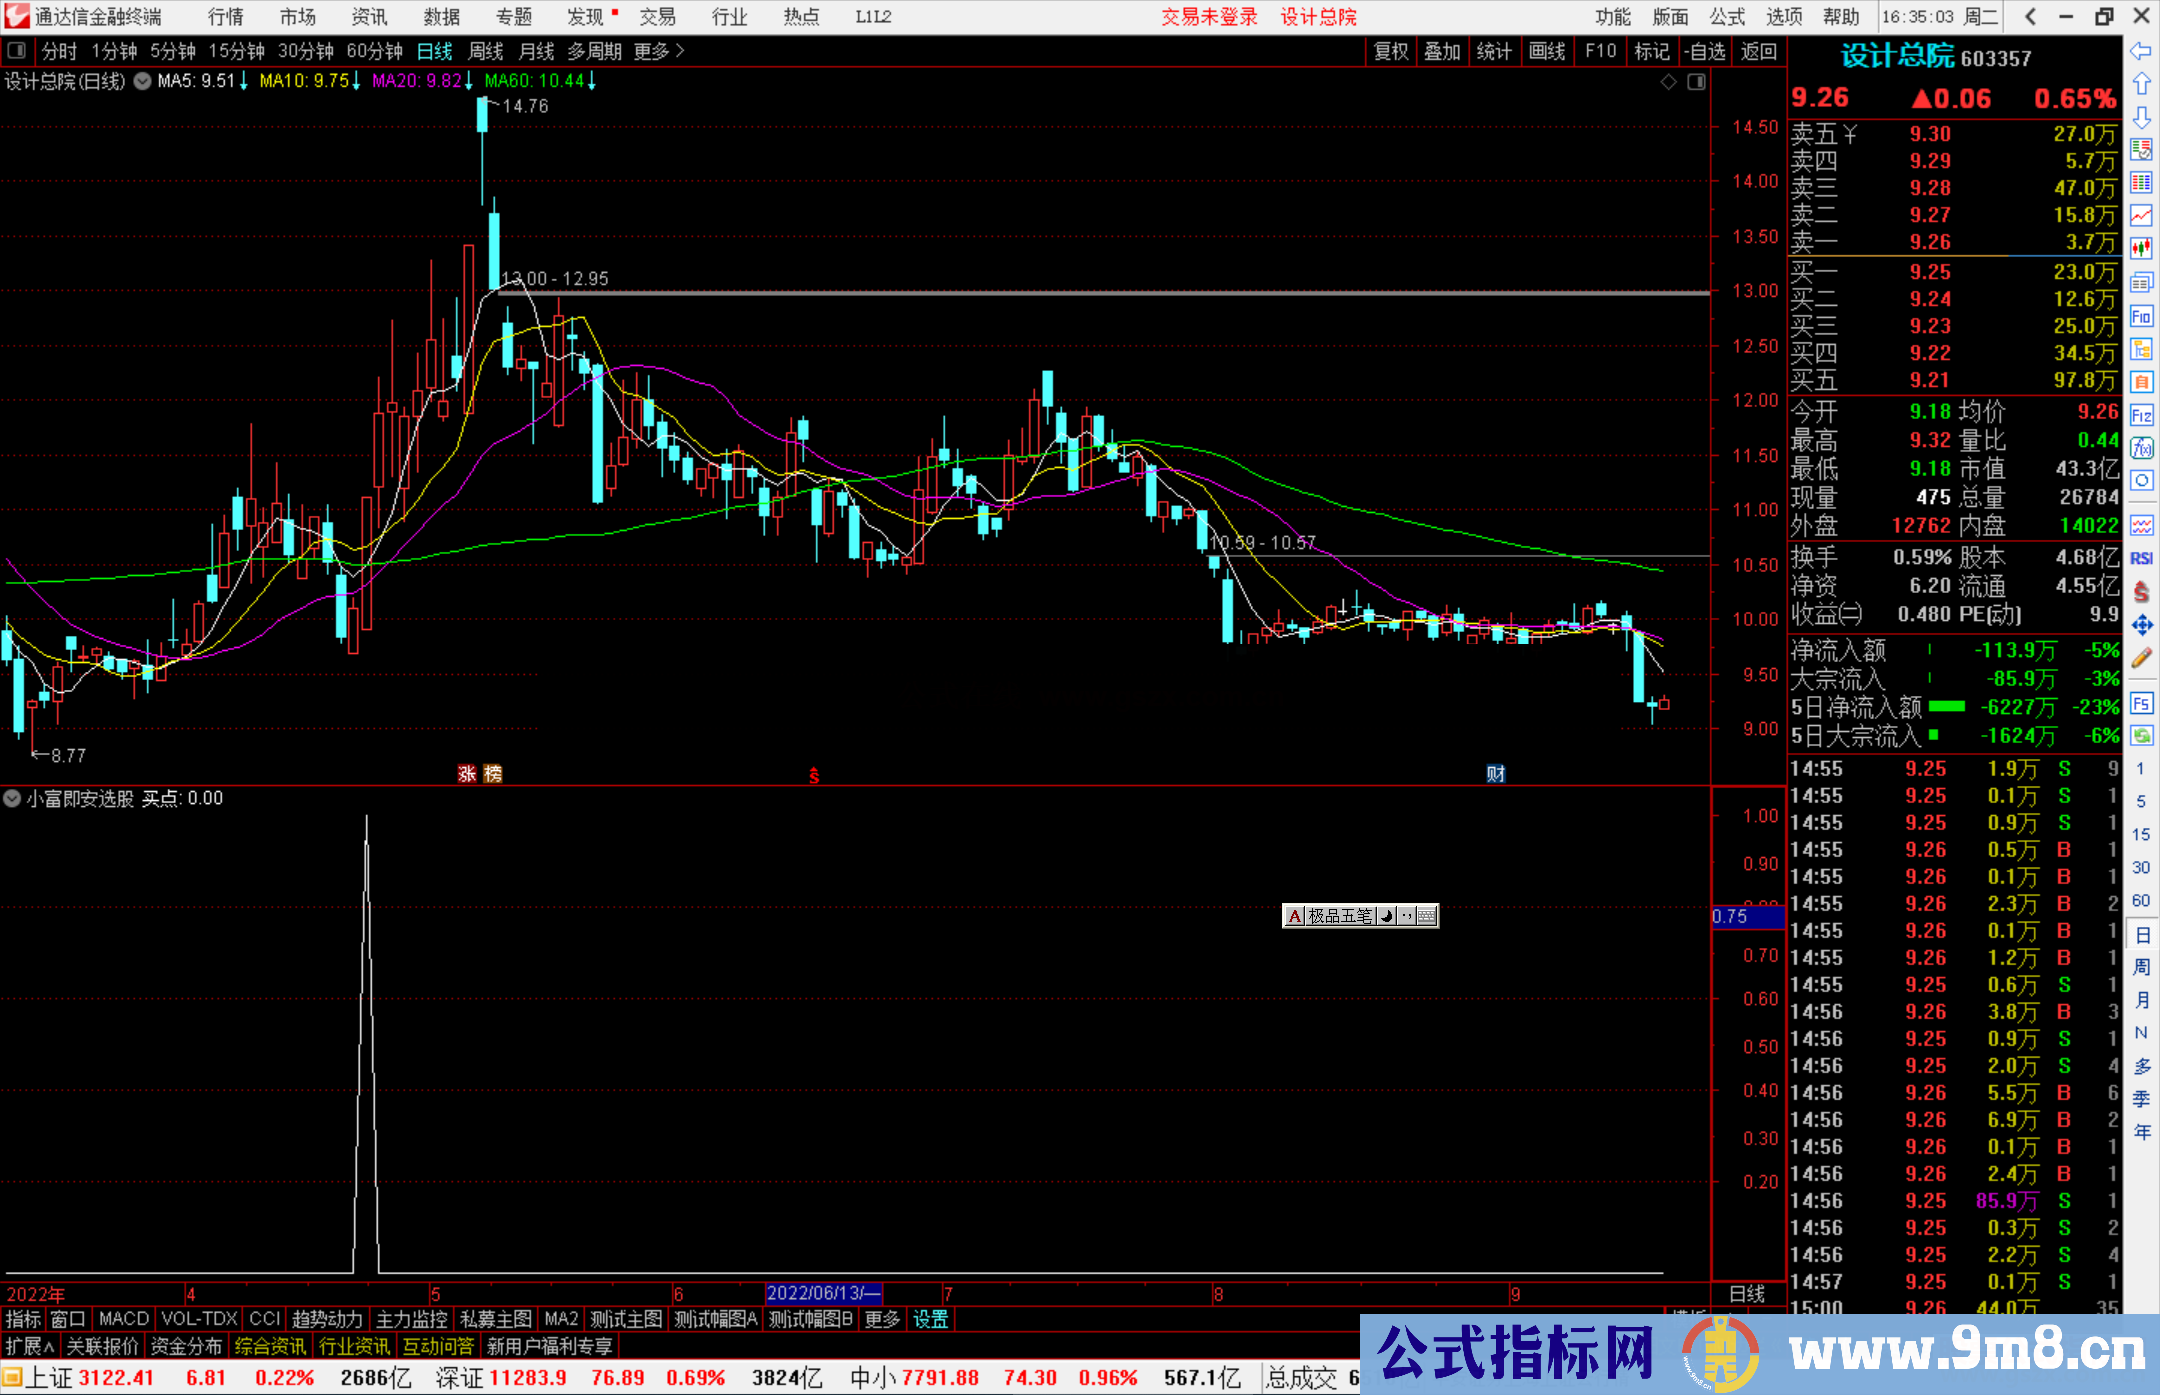Open the 行情 menu

coord(226,17)
